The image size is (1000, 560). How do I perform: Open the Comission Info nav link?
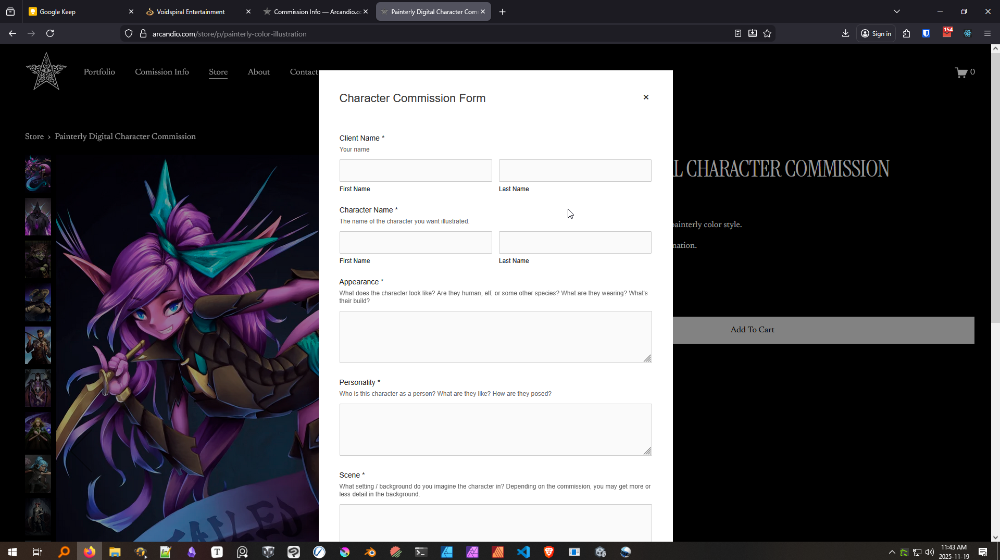click(x=162, y=72)
